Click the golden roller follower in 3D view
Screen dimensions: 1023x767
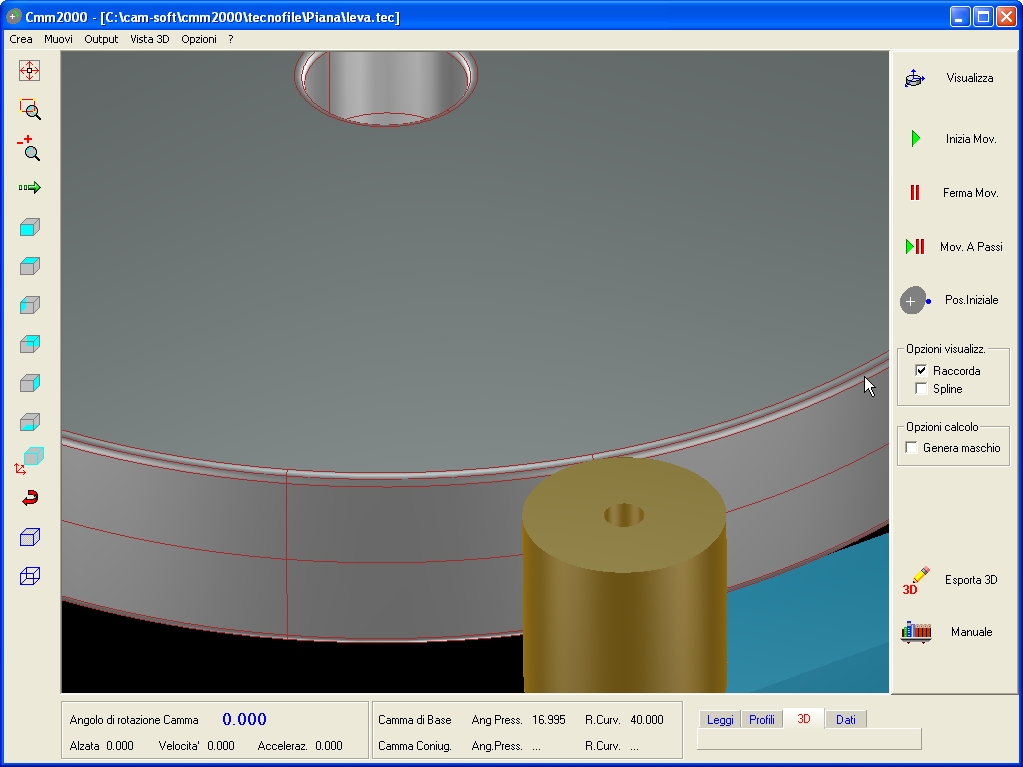(624, 574)
